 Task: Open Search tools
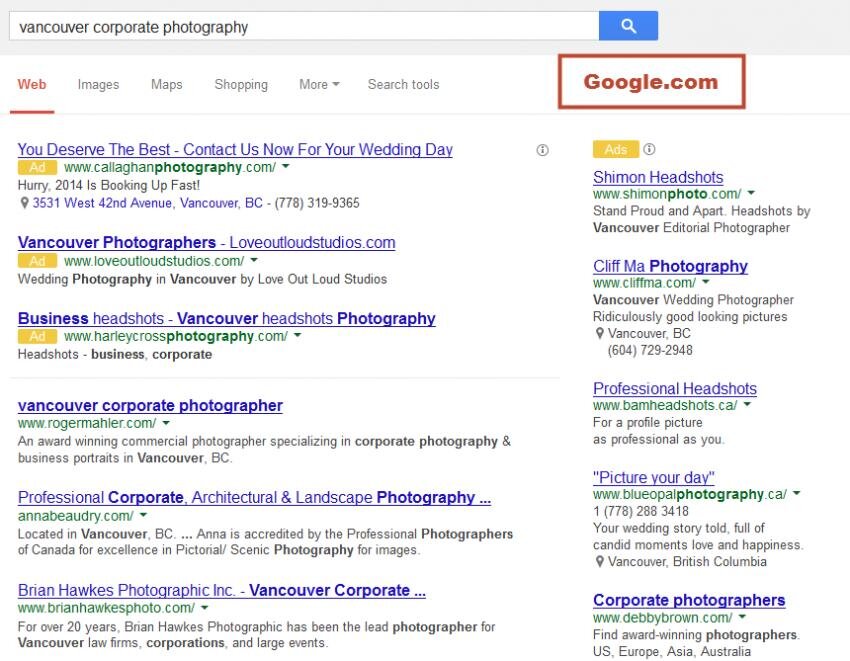[403, 85]
